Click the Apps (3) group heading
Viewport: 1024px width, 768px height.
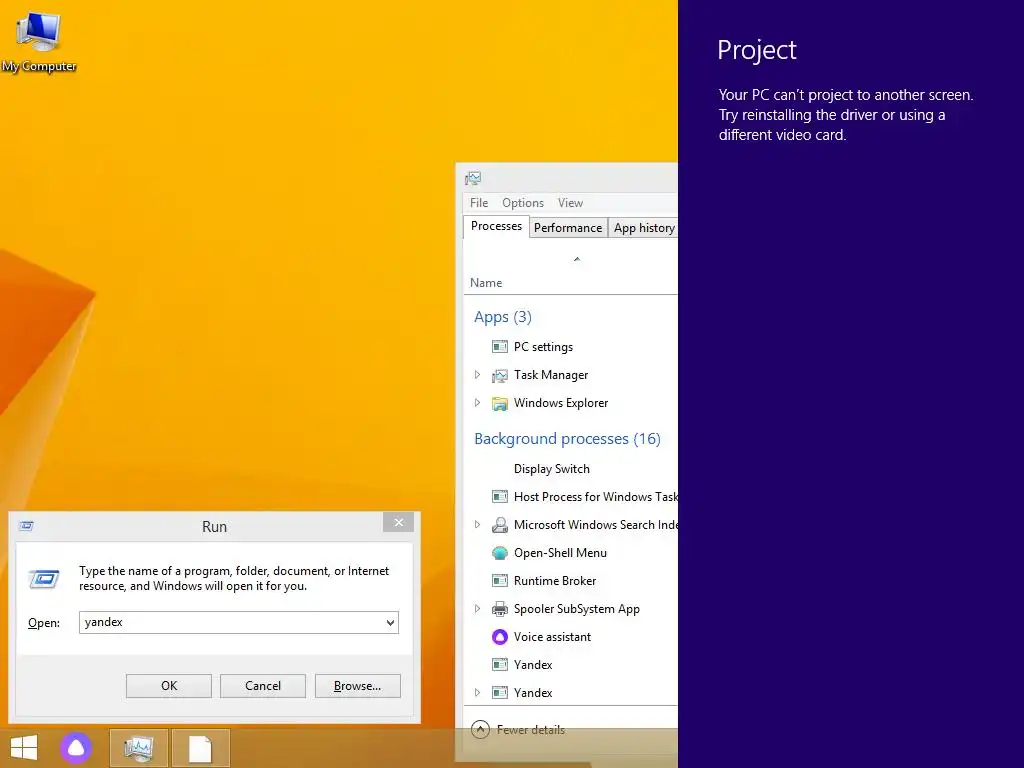503,317
